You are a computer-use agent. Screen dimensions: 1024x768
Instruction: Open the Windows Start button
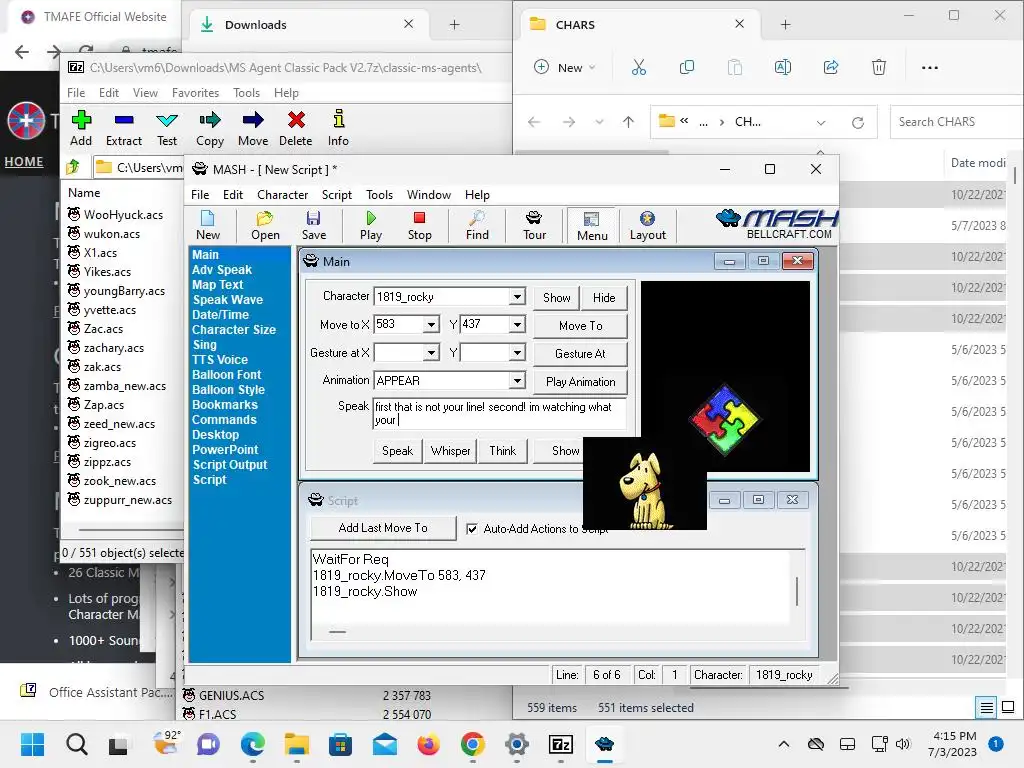coord(32,744)
